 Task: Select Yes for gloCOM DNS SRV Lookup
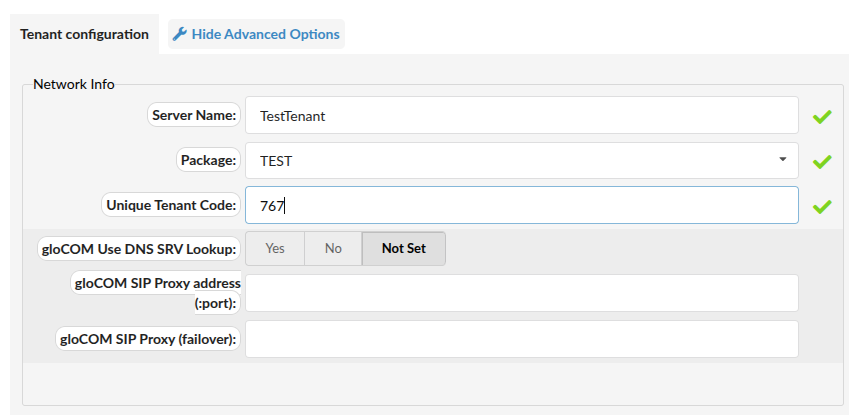coord(275,248)
